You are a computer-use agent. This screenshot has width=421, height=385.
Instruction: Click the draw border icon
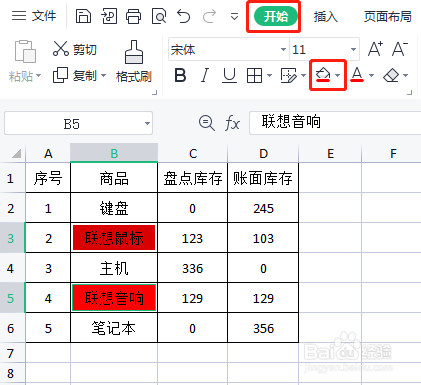[x=289, y=76]
